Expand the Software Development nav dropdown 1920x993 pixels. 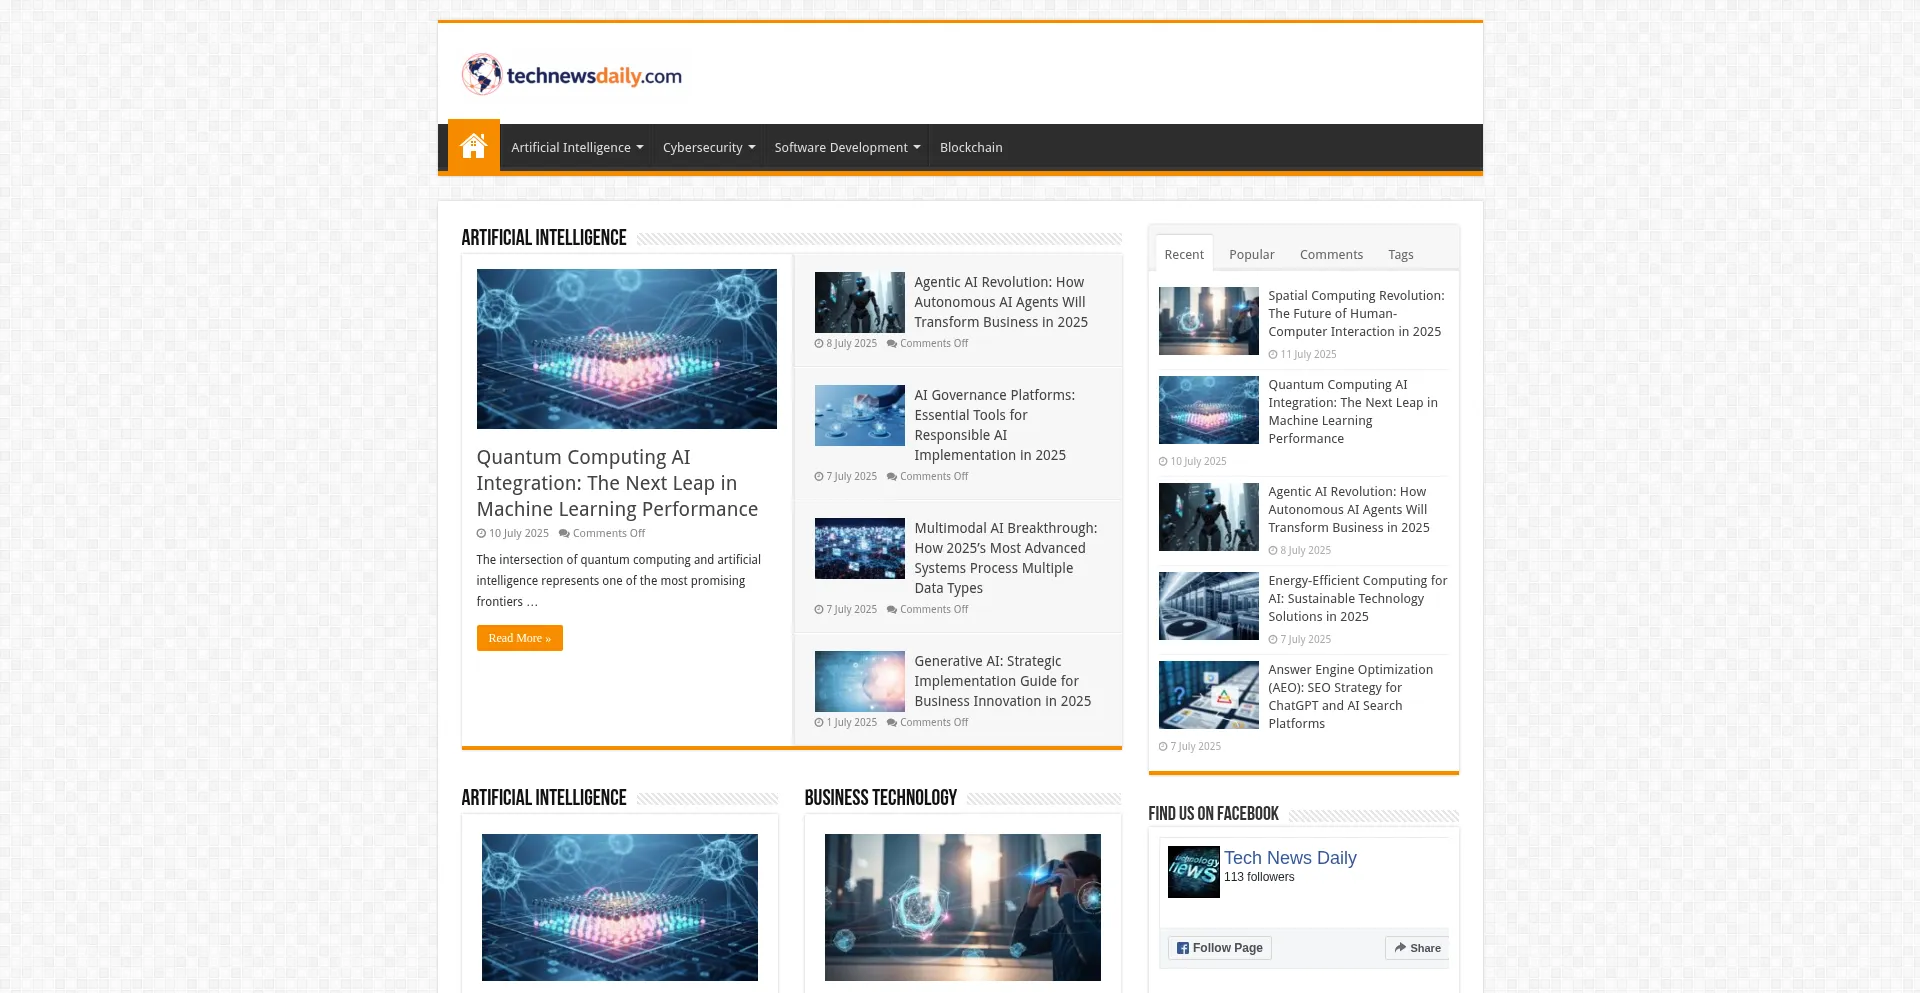tap(847, 147)
